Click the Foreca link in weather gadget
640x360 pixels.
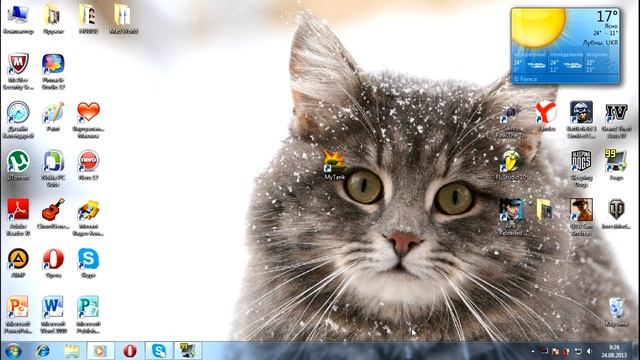tap(526, 79)
